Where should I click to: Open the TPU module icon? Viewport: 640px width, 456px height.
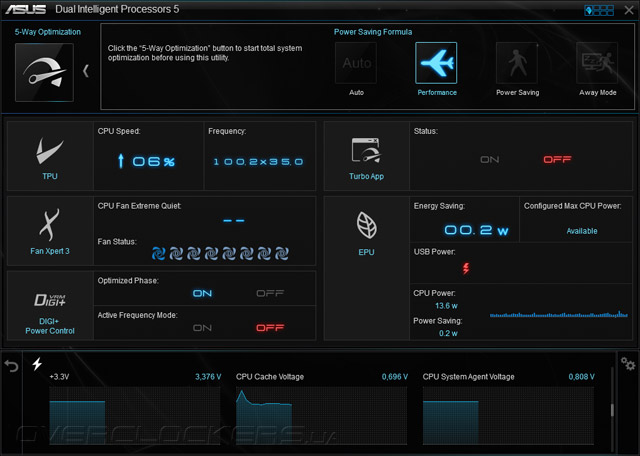coord(50,151)
